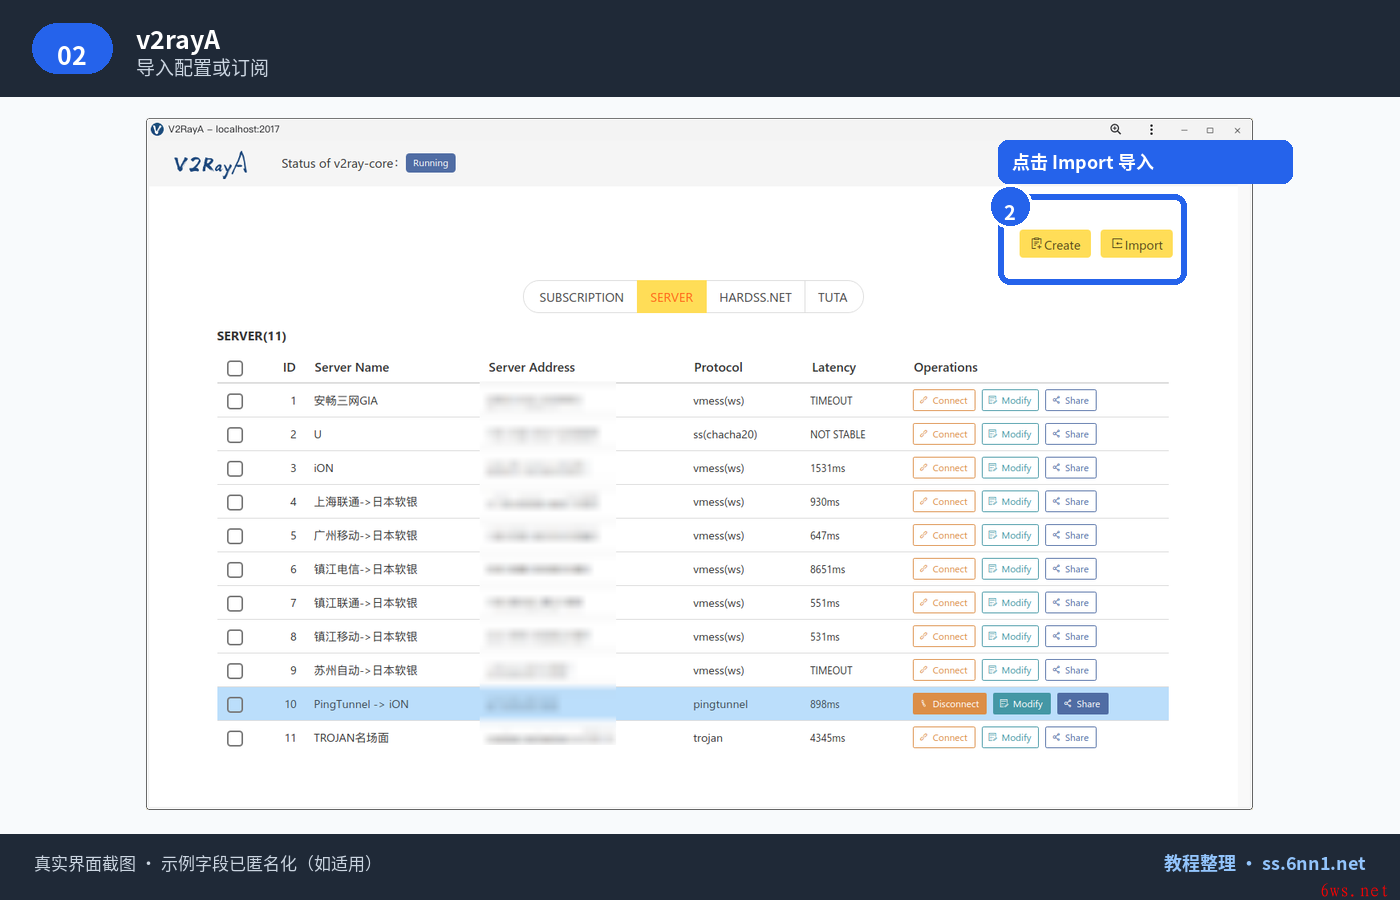Modify server iON in row 3
The image size is (1400, 900).
(x=1010, y=468)
